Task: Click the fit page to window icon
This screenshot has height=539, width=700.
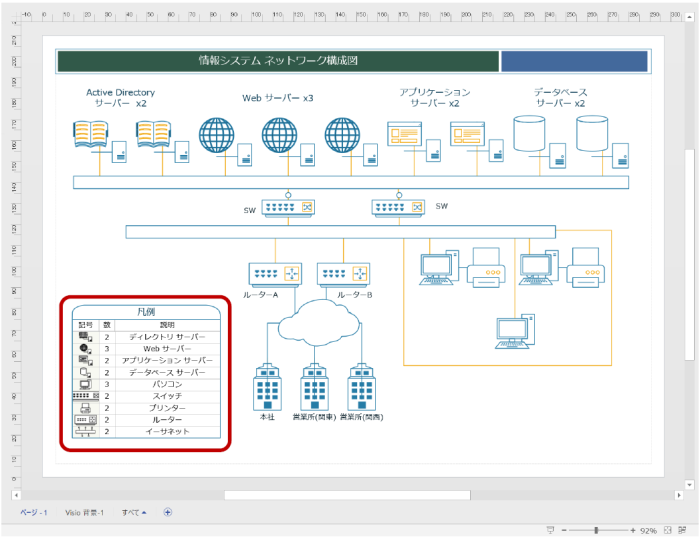Action: 667,530
